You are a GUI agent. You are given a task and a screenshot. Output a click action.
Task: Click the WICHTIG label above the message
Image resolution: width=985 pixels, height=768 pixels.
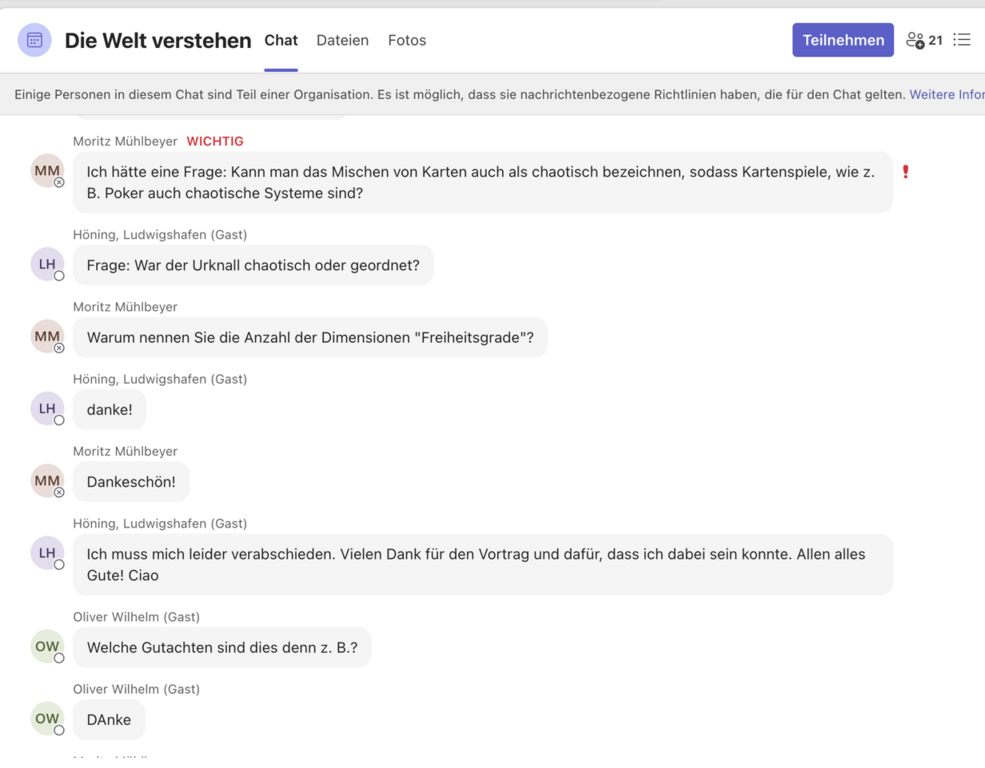215,141
